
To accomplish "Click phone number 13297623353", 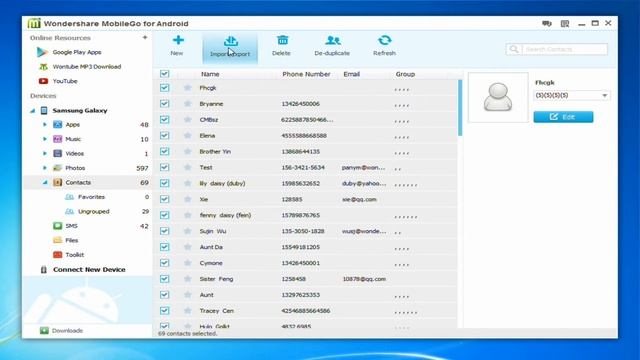I will pyautogui.click(x=301, y=295).
